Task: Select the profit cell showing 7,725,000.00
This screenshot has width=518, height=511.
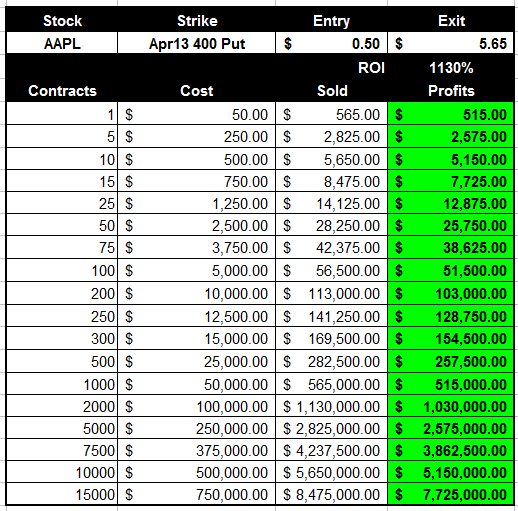Action: (451, 494)
